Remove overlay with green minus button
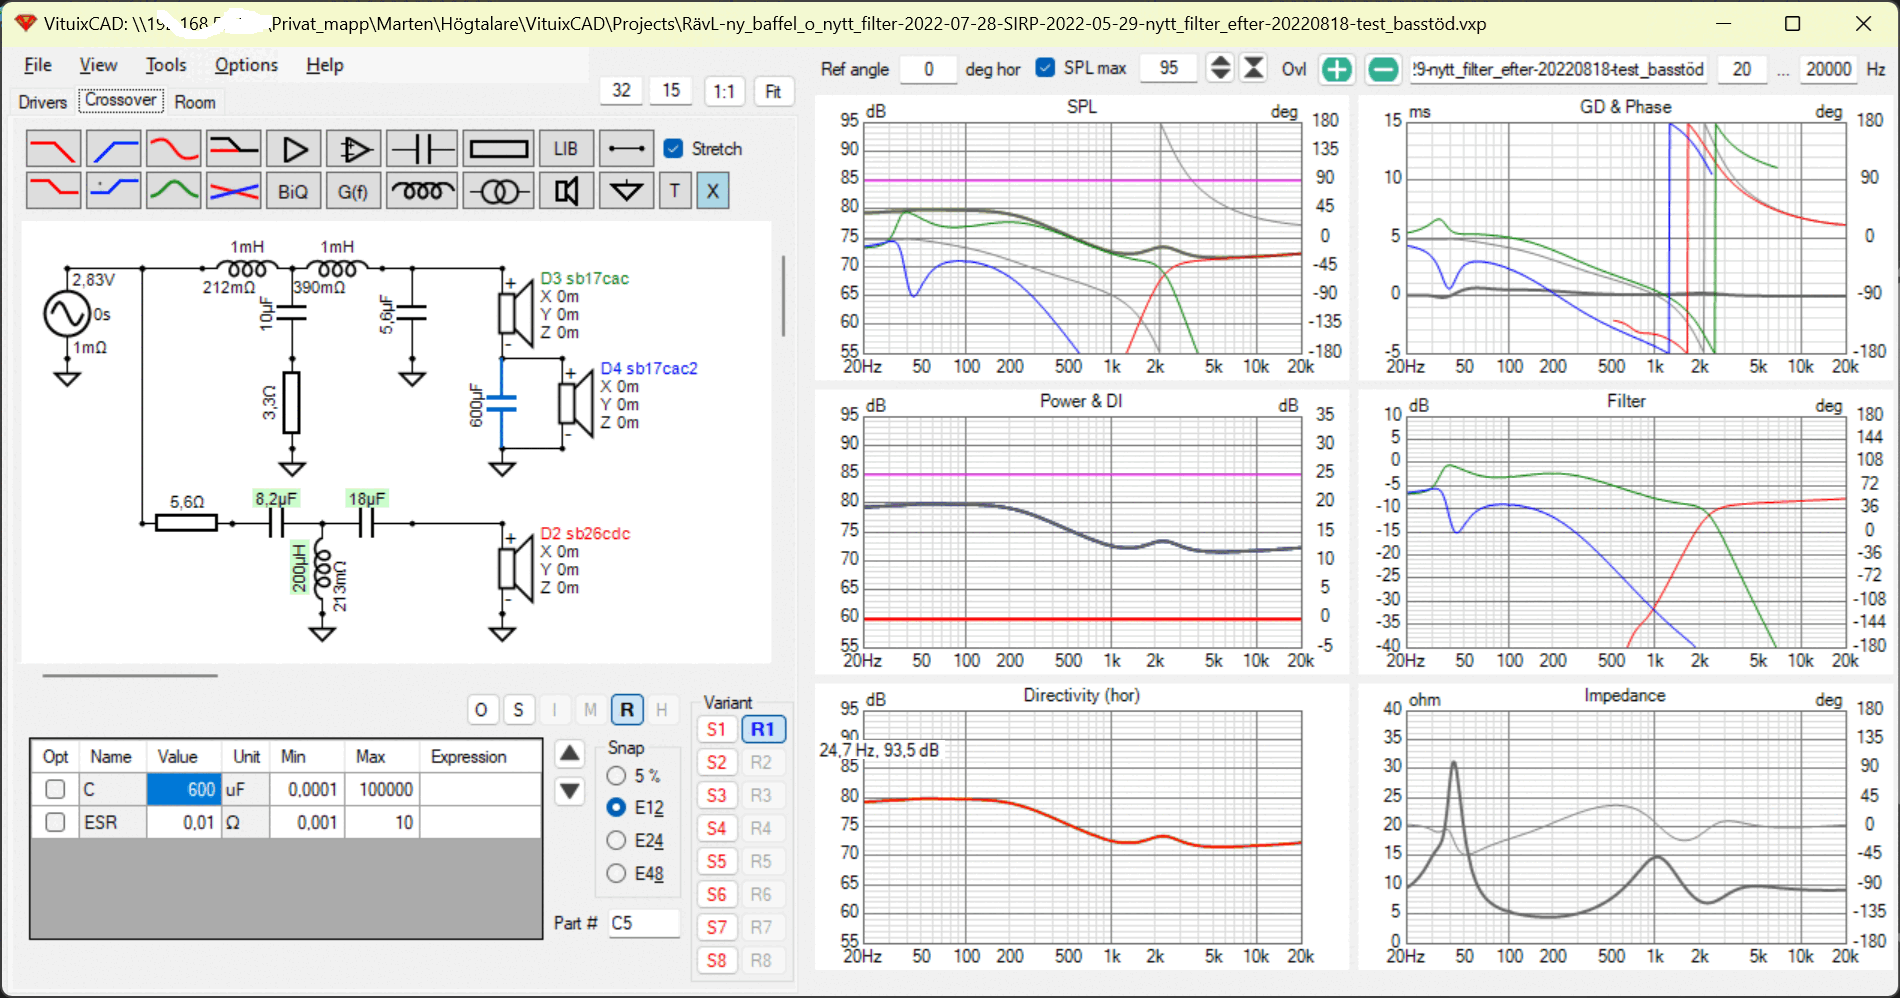This screenshot has width=1900, height=998. coord(1383,69)
